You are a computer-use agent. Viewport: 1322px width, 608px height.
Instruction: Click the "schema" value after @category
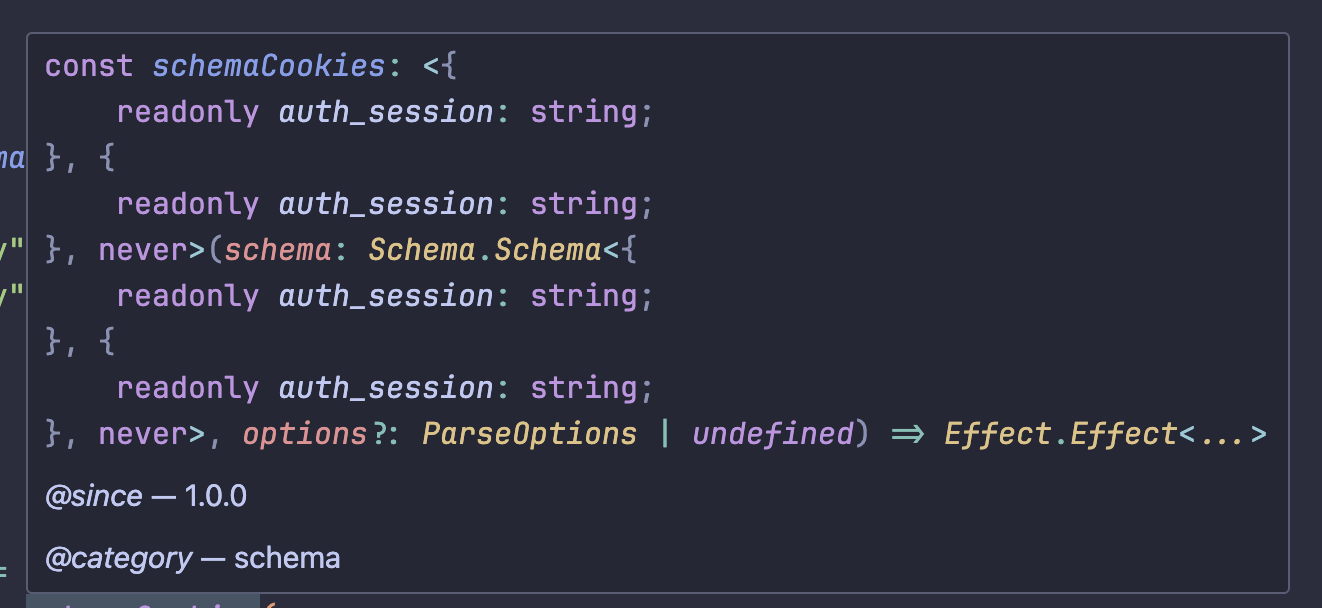(x=287, y=558)
